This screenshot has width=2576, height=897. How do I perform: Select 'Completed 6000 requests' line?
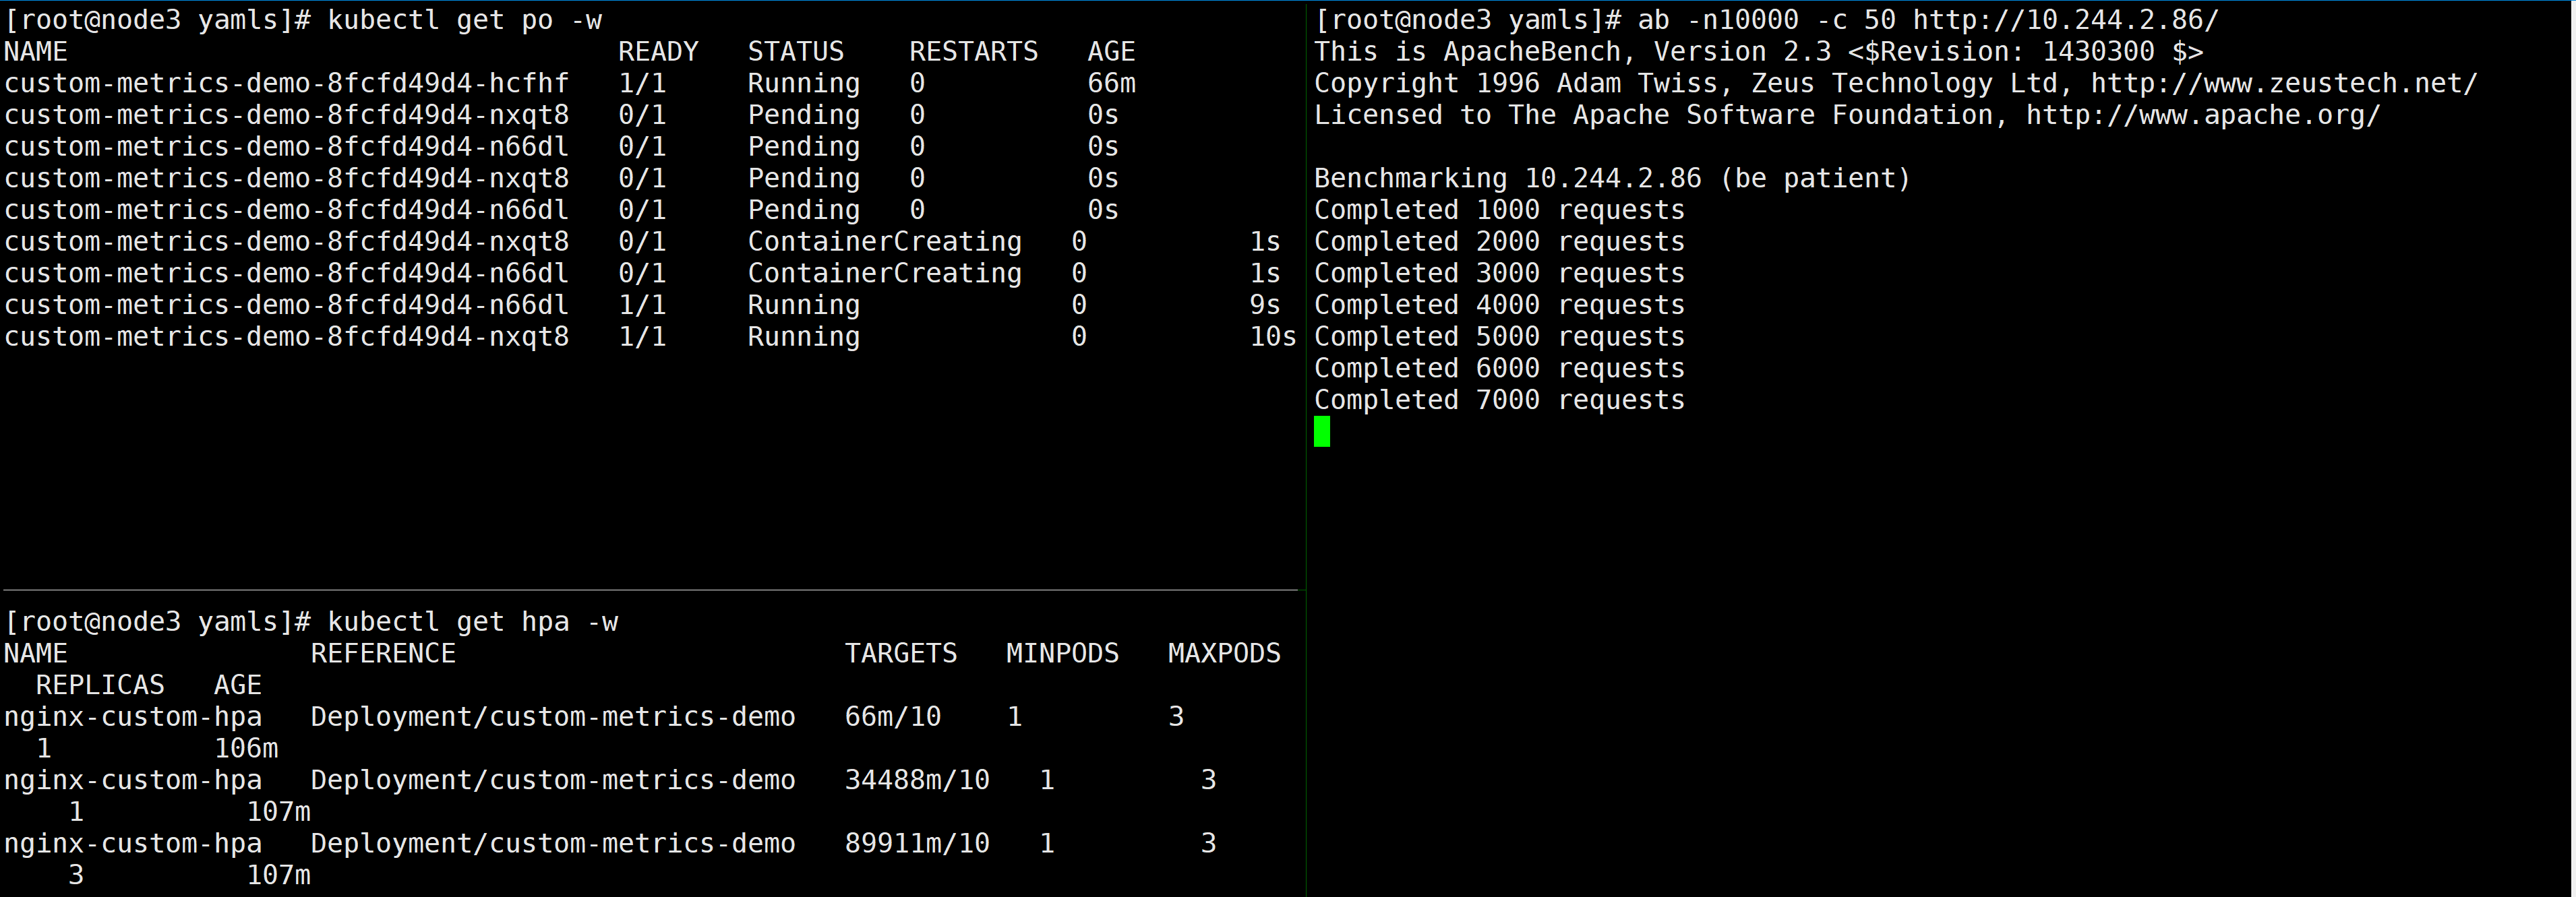coord(1500,368)
